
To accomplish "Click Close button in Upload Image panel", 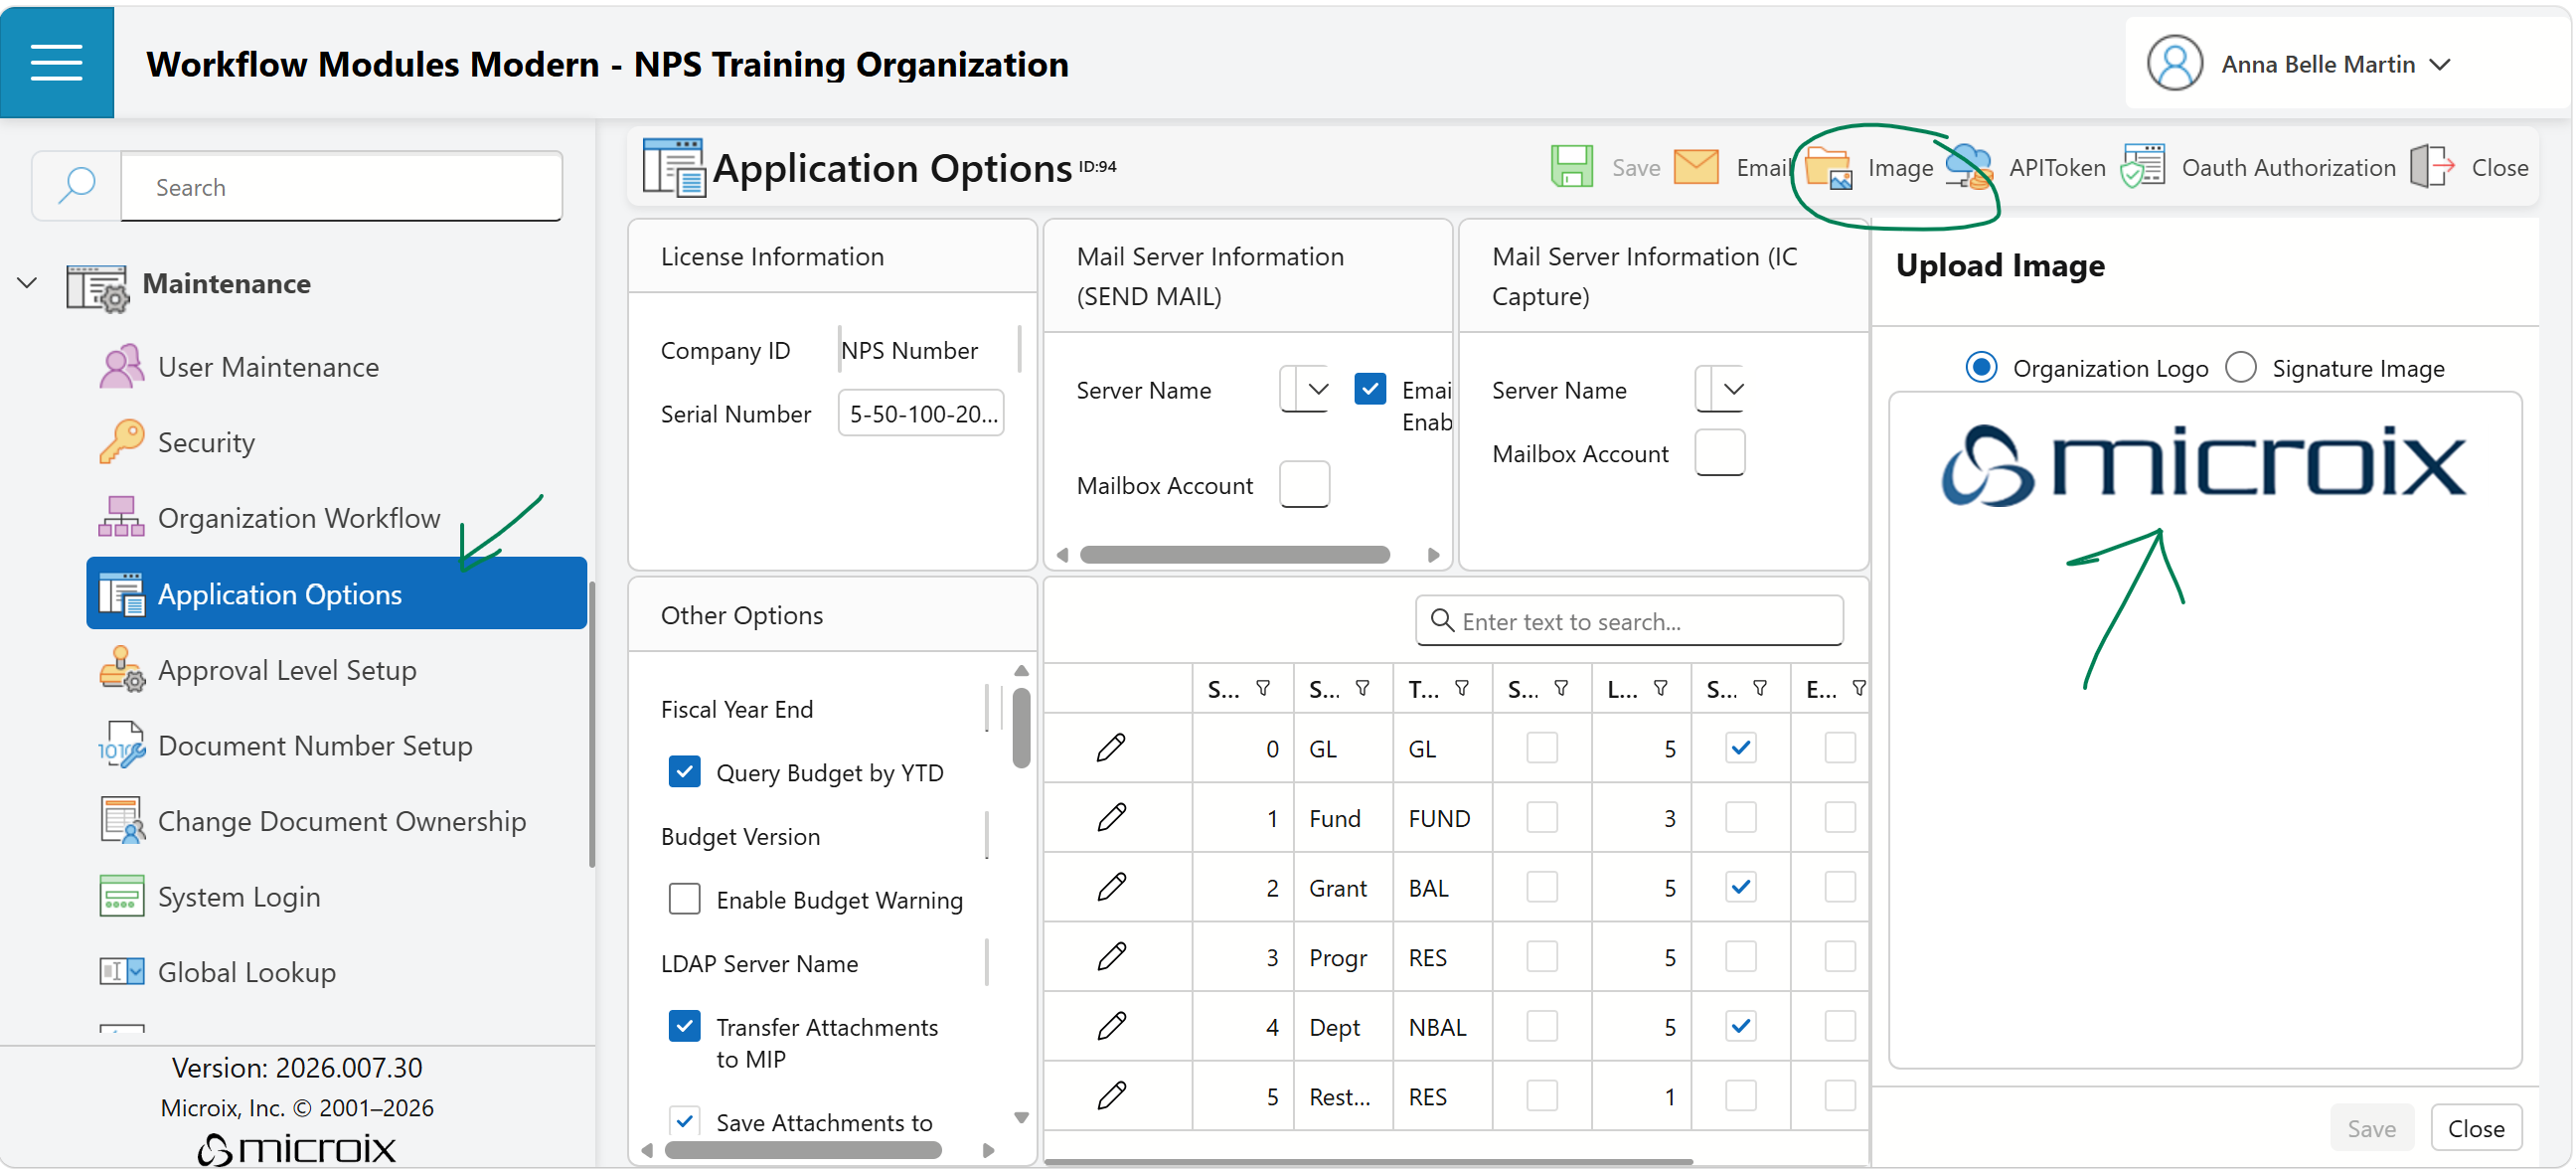I will (x=2475, y=1127).
